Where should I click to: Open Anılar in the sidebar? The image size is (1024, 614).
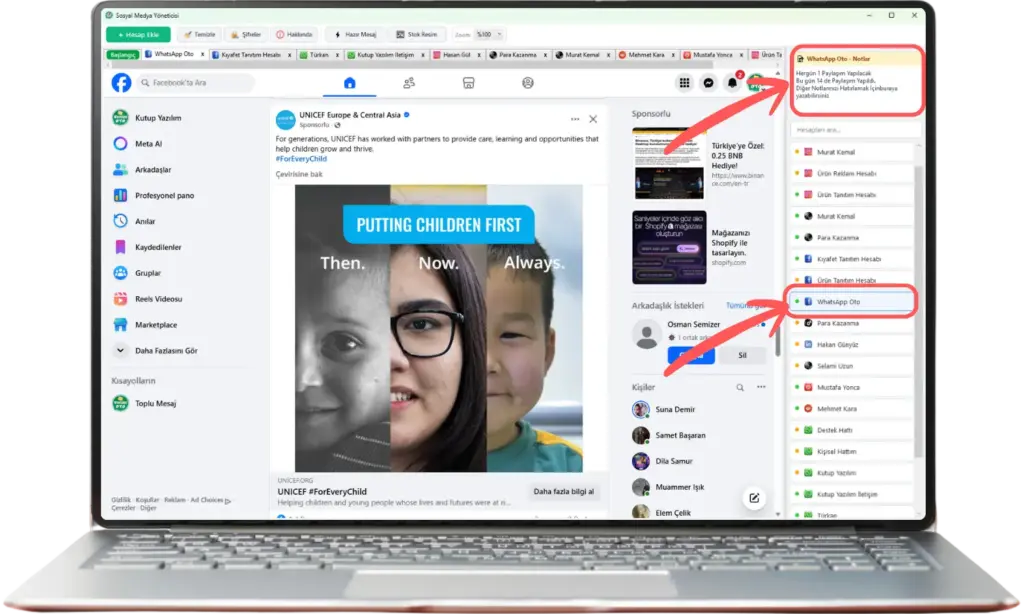pos(135,221)
